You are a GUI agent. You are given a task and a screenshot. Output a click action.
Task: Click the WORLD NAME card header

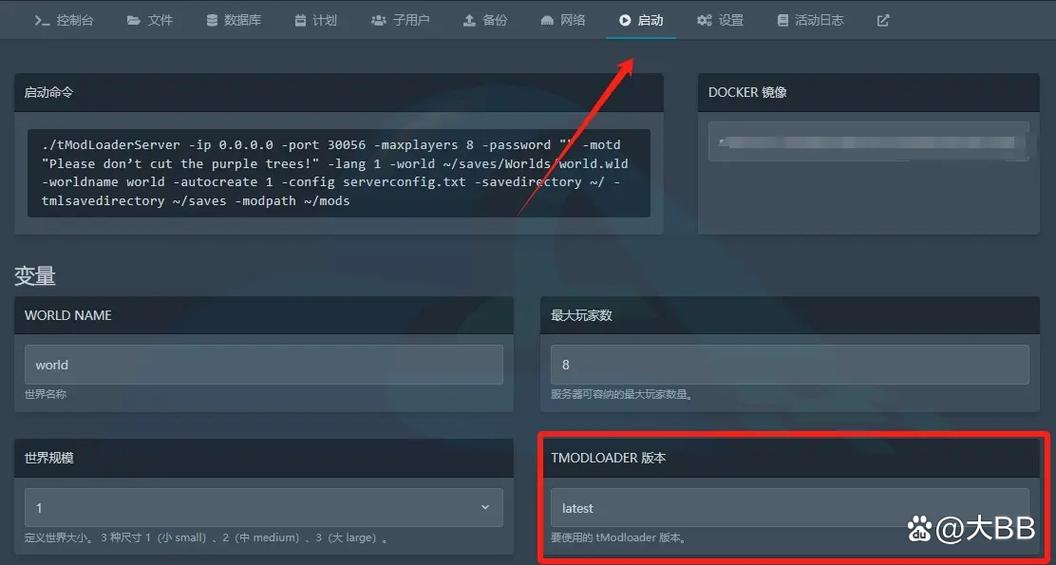click(264, 315)
